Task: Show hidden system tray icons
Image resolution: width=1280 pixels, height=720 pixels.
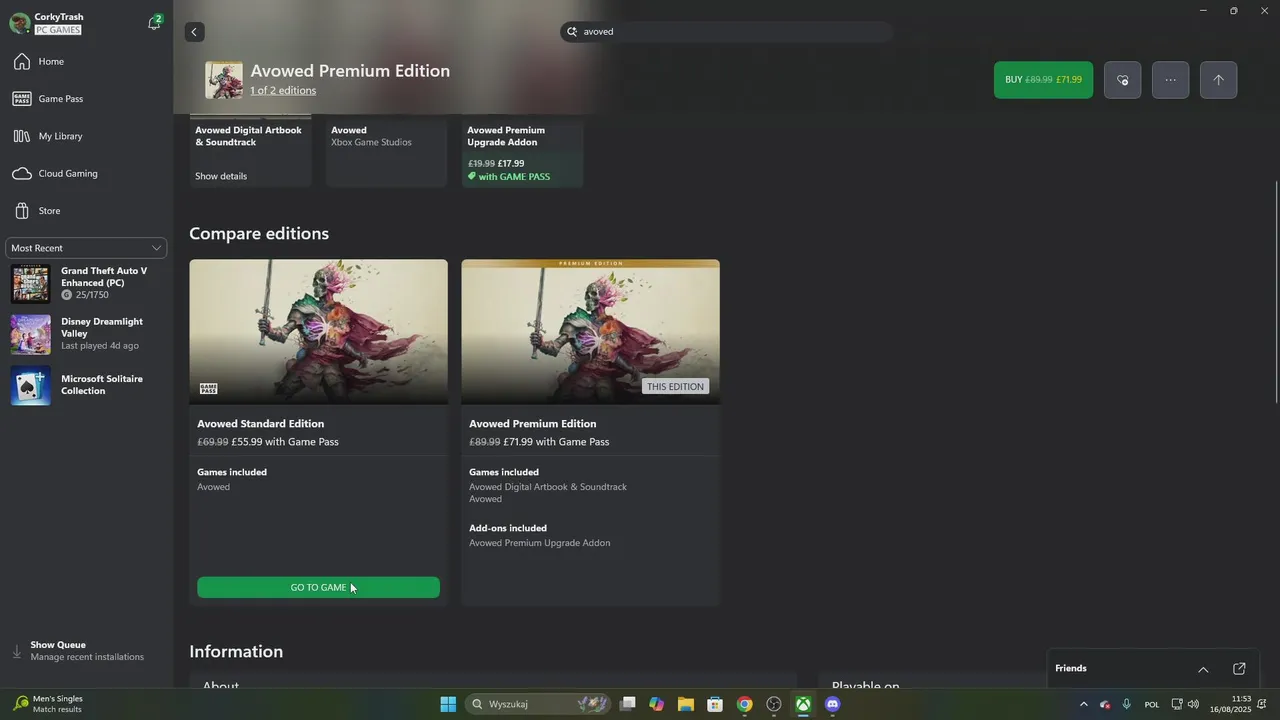Action: pos(1083,704)
